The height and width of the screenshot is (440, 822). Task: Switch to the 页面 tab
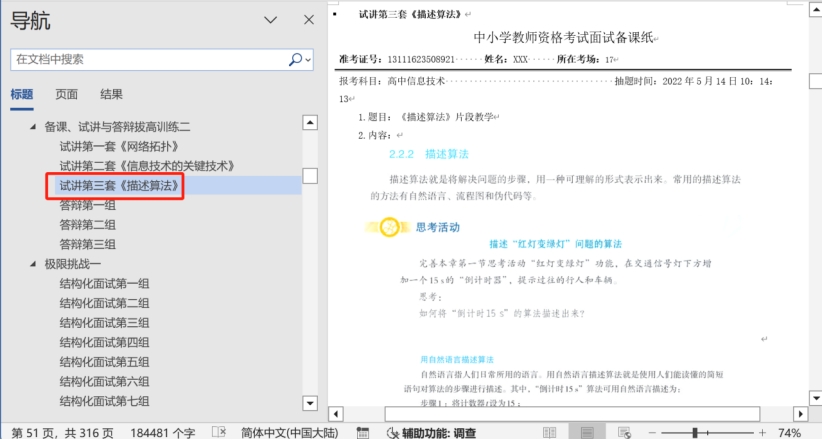click(x=66, y=95)
